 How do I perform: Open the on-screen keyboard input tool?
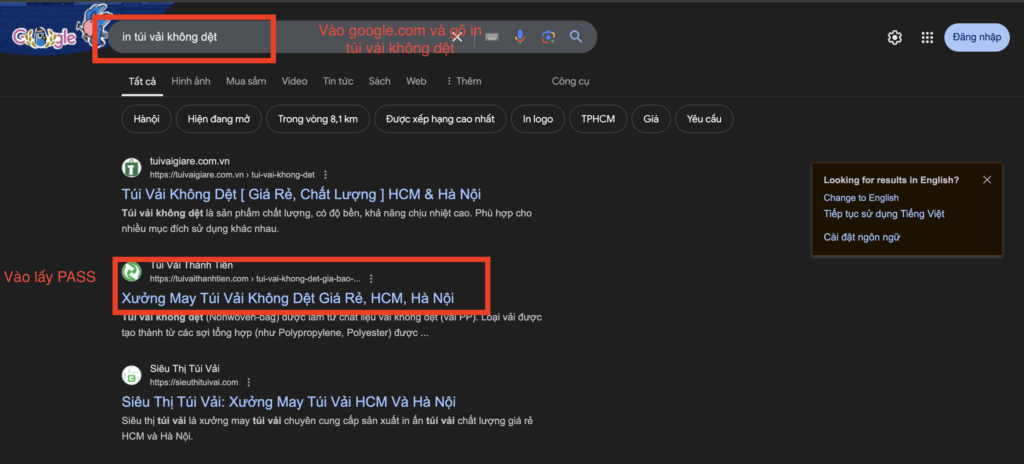tap(491, 37)
